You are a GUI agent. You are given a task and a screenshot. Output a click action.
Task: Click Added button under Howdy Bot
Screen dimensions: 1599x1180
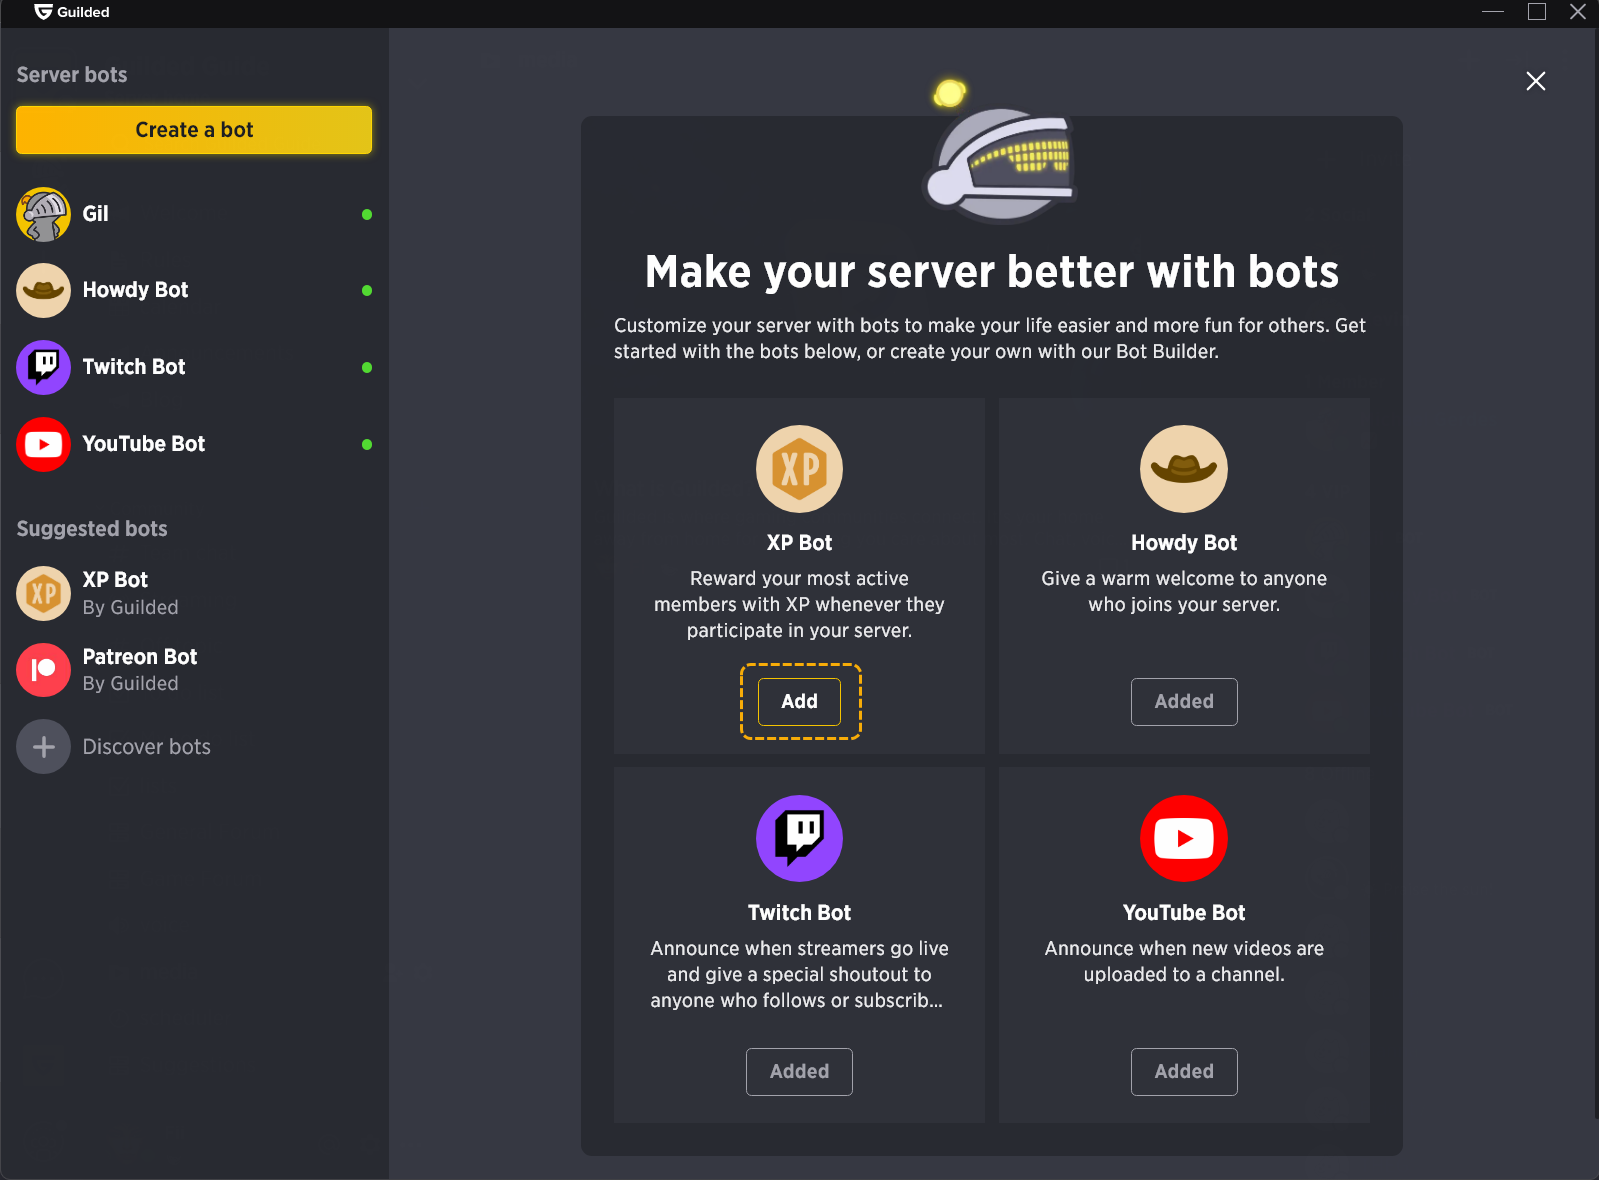coord(1184,702)
